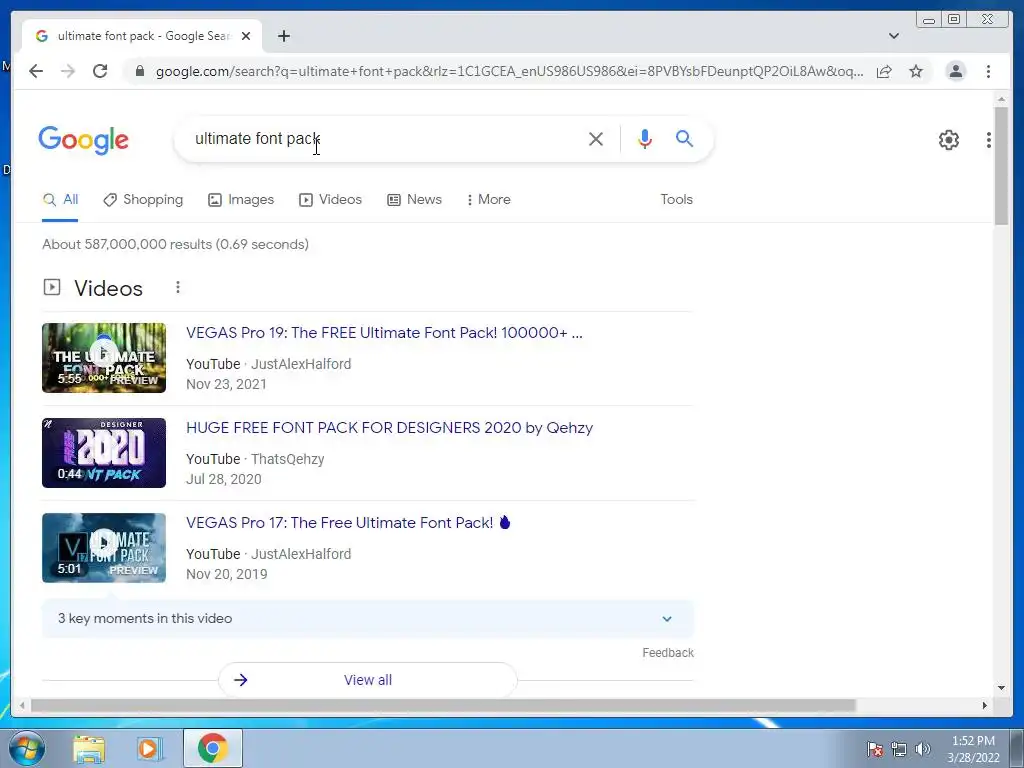The height and width of the screenshot is (768, 1024).
Task: Share this page via the share icon
Action: (884, 71)
